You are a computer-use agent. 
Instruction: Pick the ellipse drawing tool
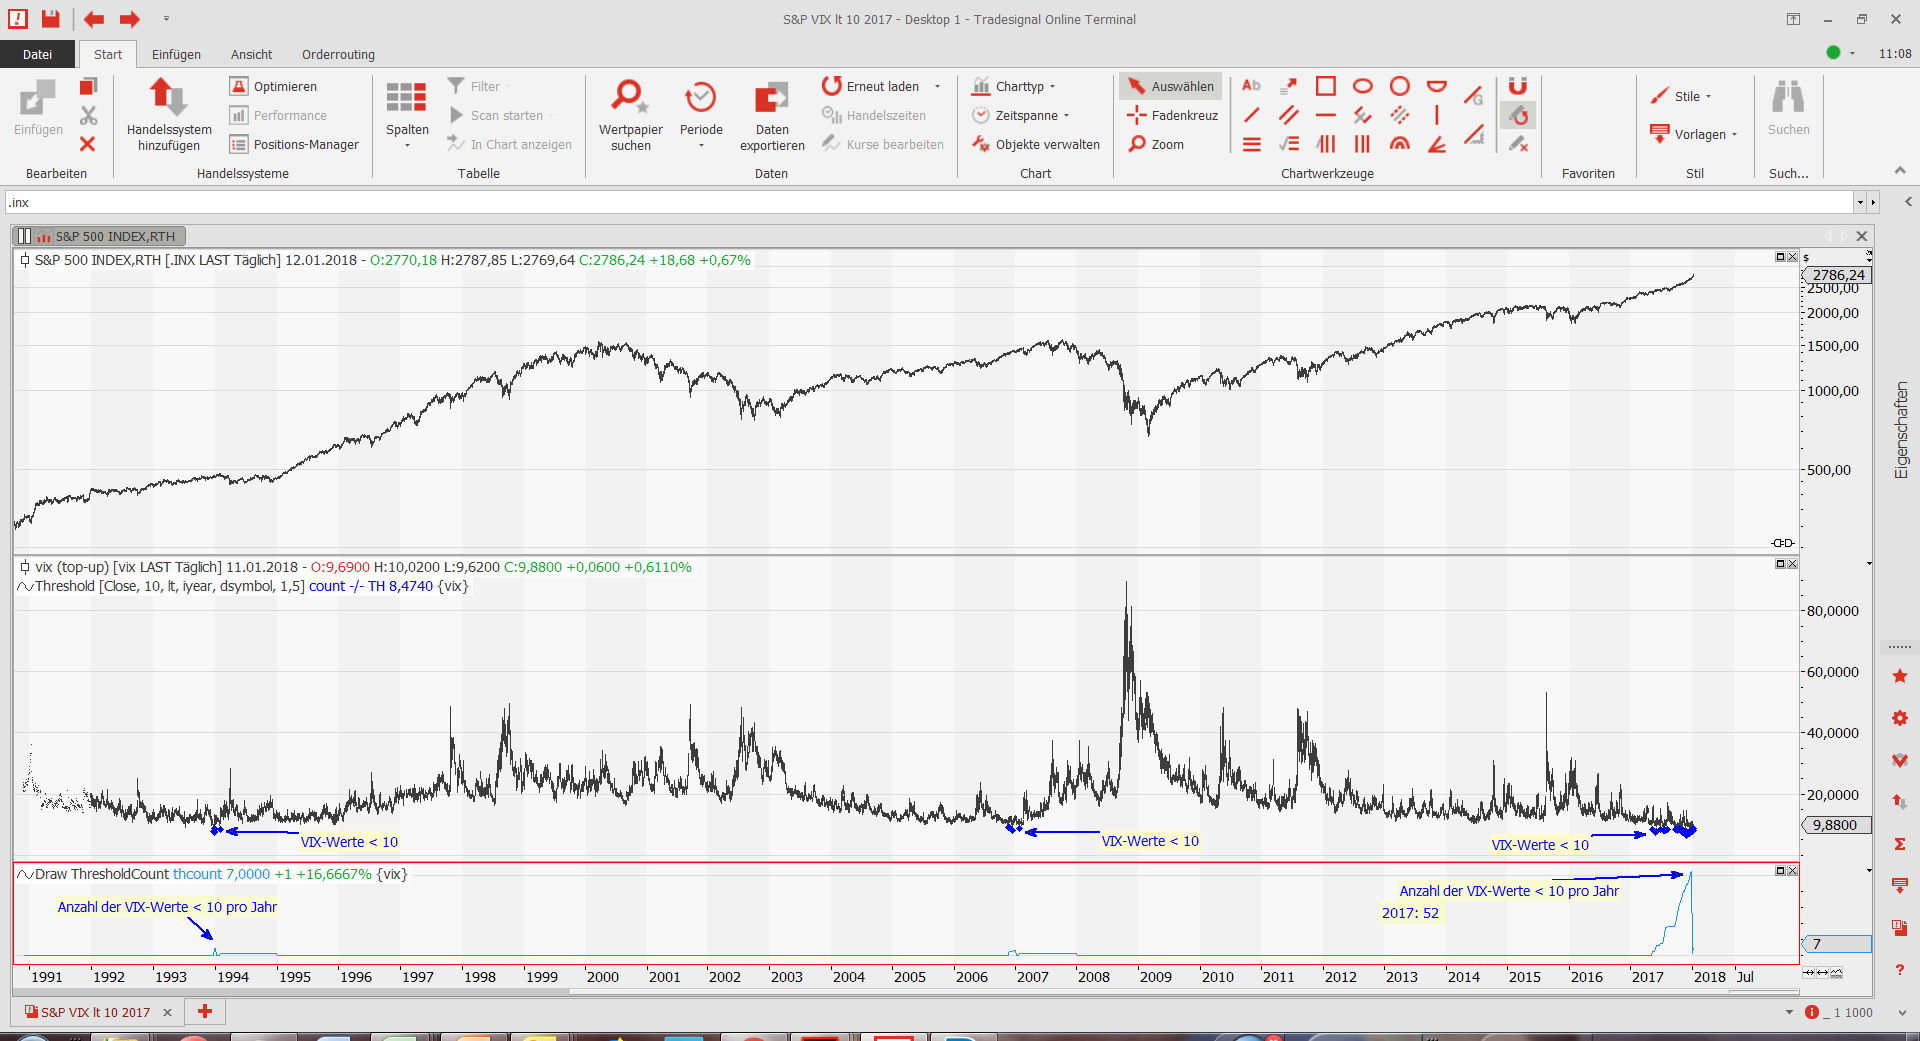coord(1362,86)
